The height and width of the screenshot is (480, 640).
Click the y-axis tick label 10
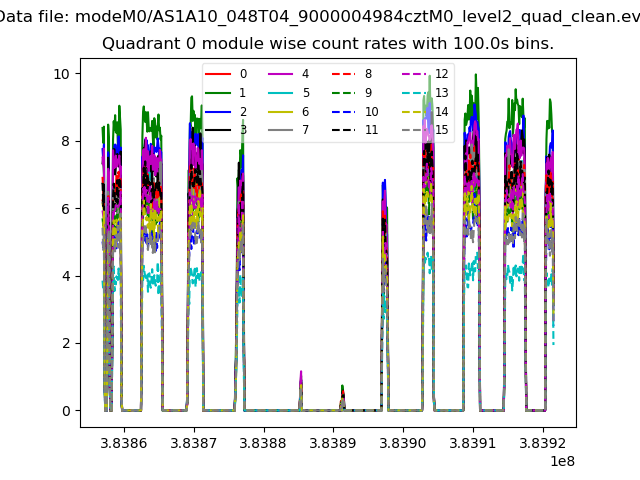[61, 74]
